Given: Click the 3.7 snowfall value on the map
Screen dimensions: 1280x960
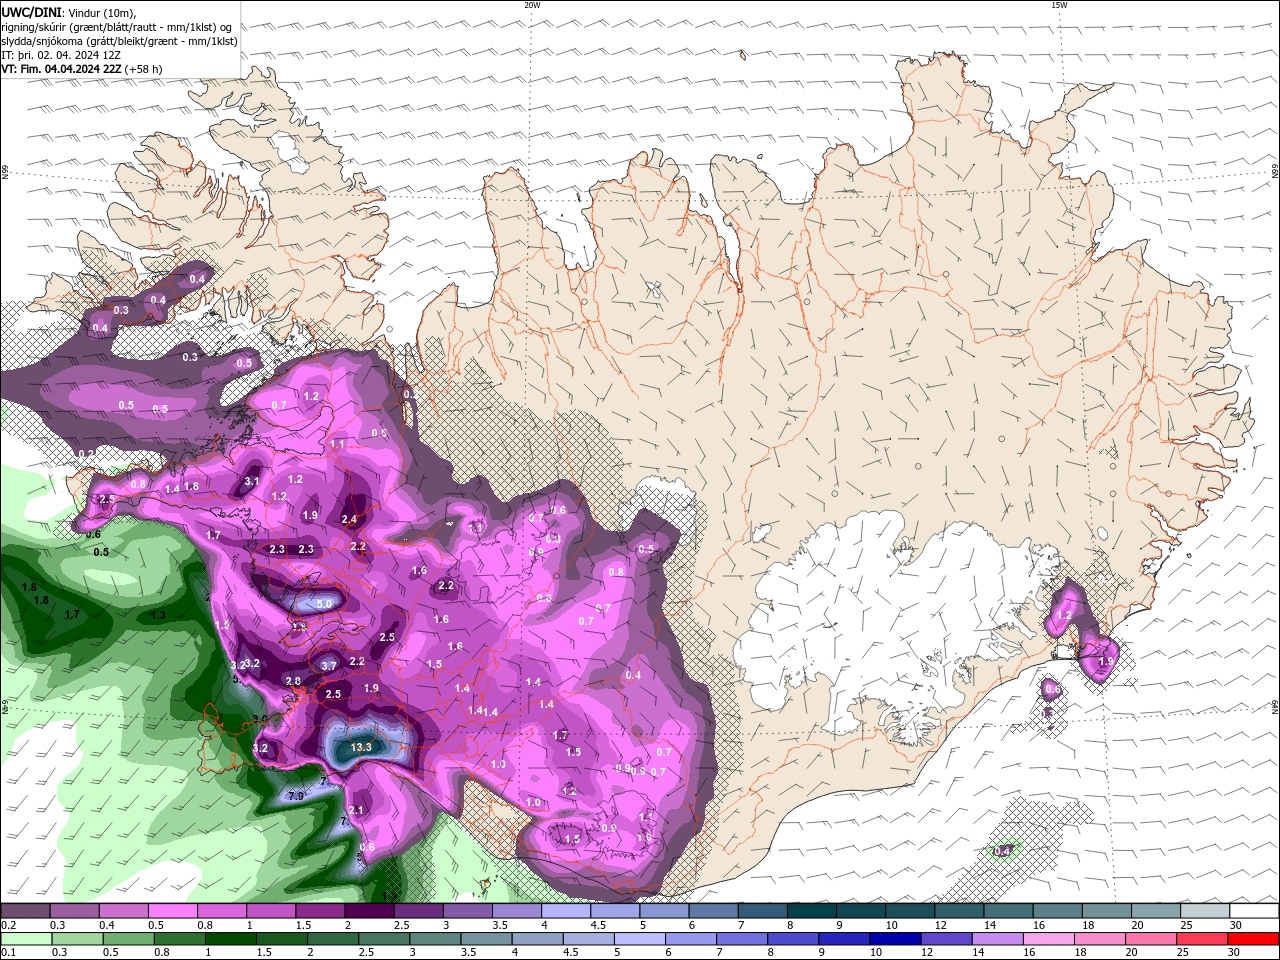Looking at the screenshot, I should click(x=329, y=665).
